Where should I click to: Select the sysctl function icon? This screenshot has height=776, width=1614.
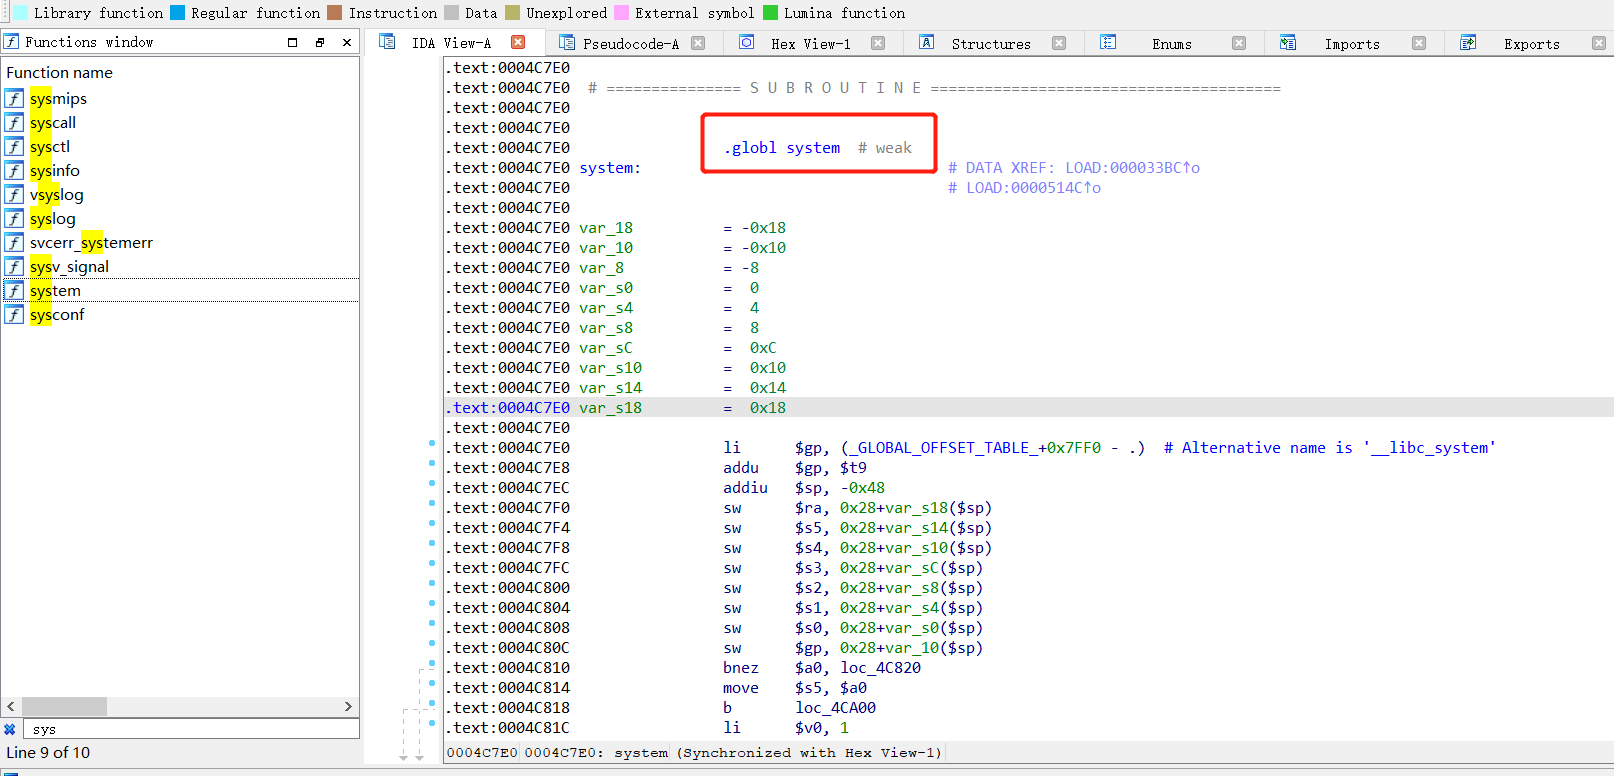(14, 146)
